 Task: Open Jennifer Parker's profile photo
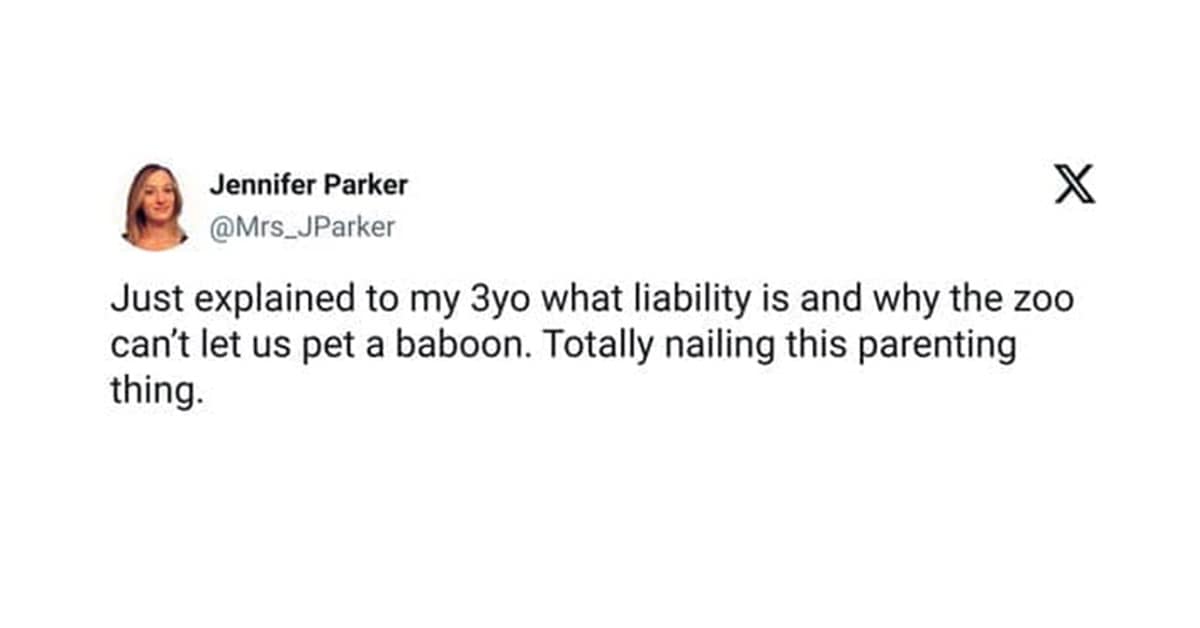[155, 206]
